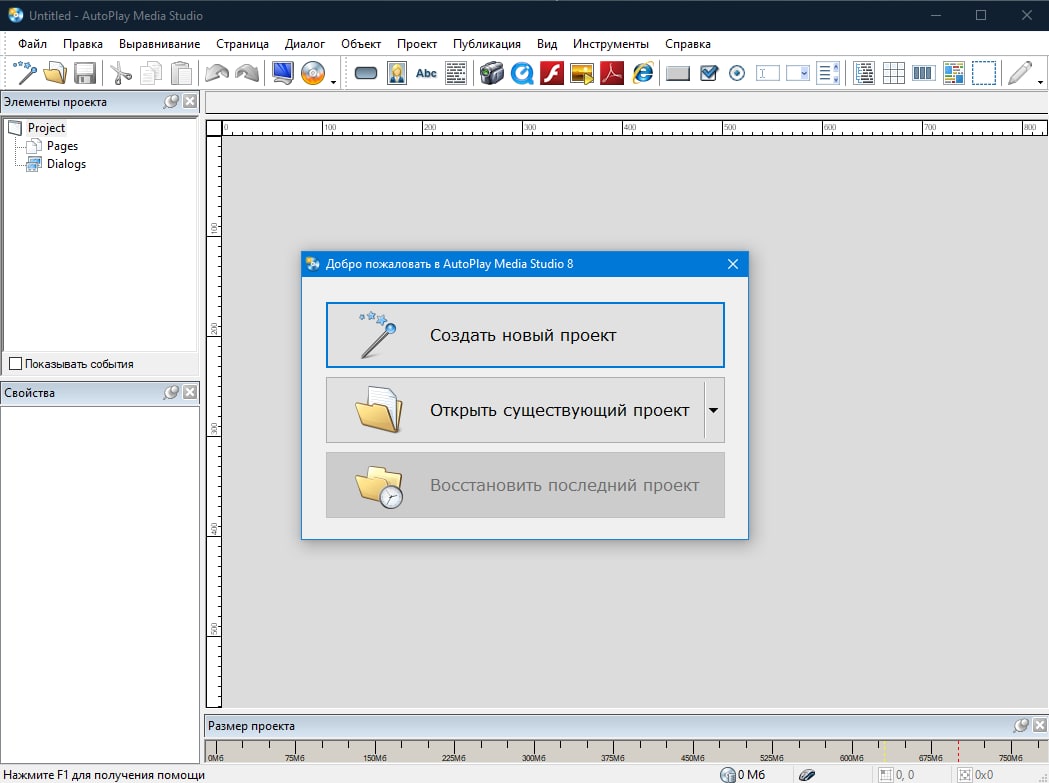Add a PDF object with Acrobat icon
1049x783 pixels.
point(611,73)
